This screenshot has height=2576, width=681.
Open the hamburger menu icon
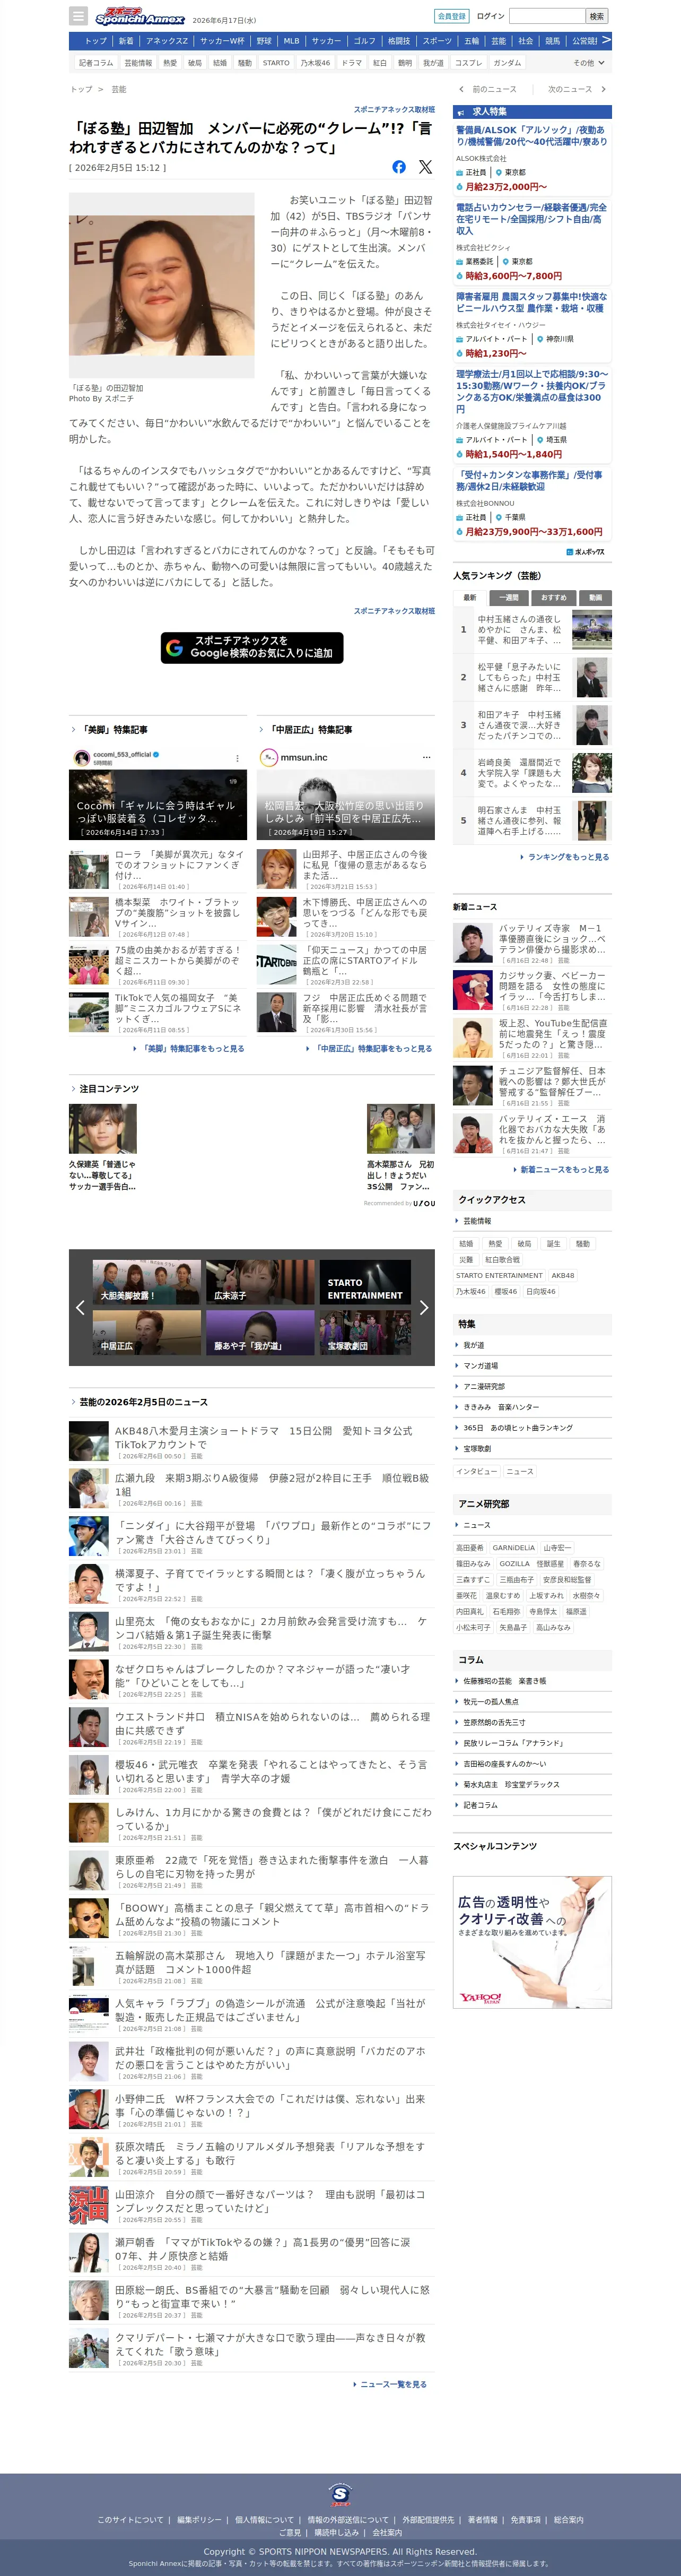[78, 16]
